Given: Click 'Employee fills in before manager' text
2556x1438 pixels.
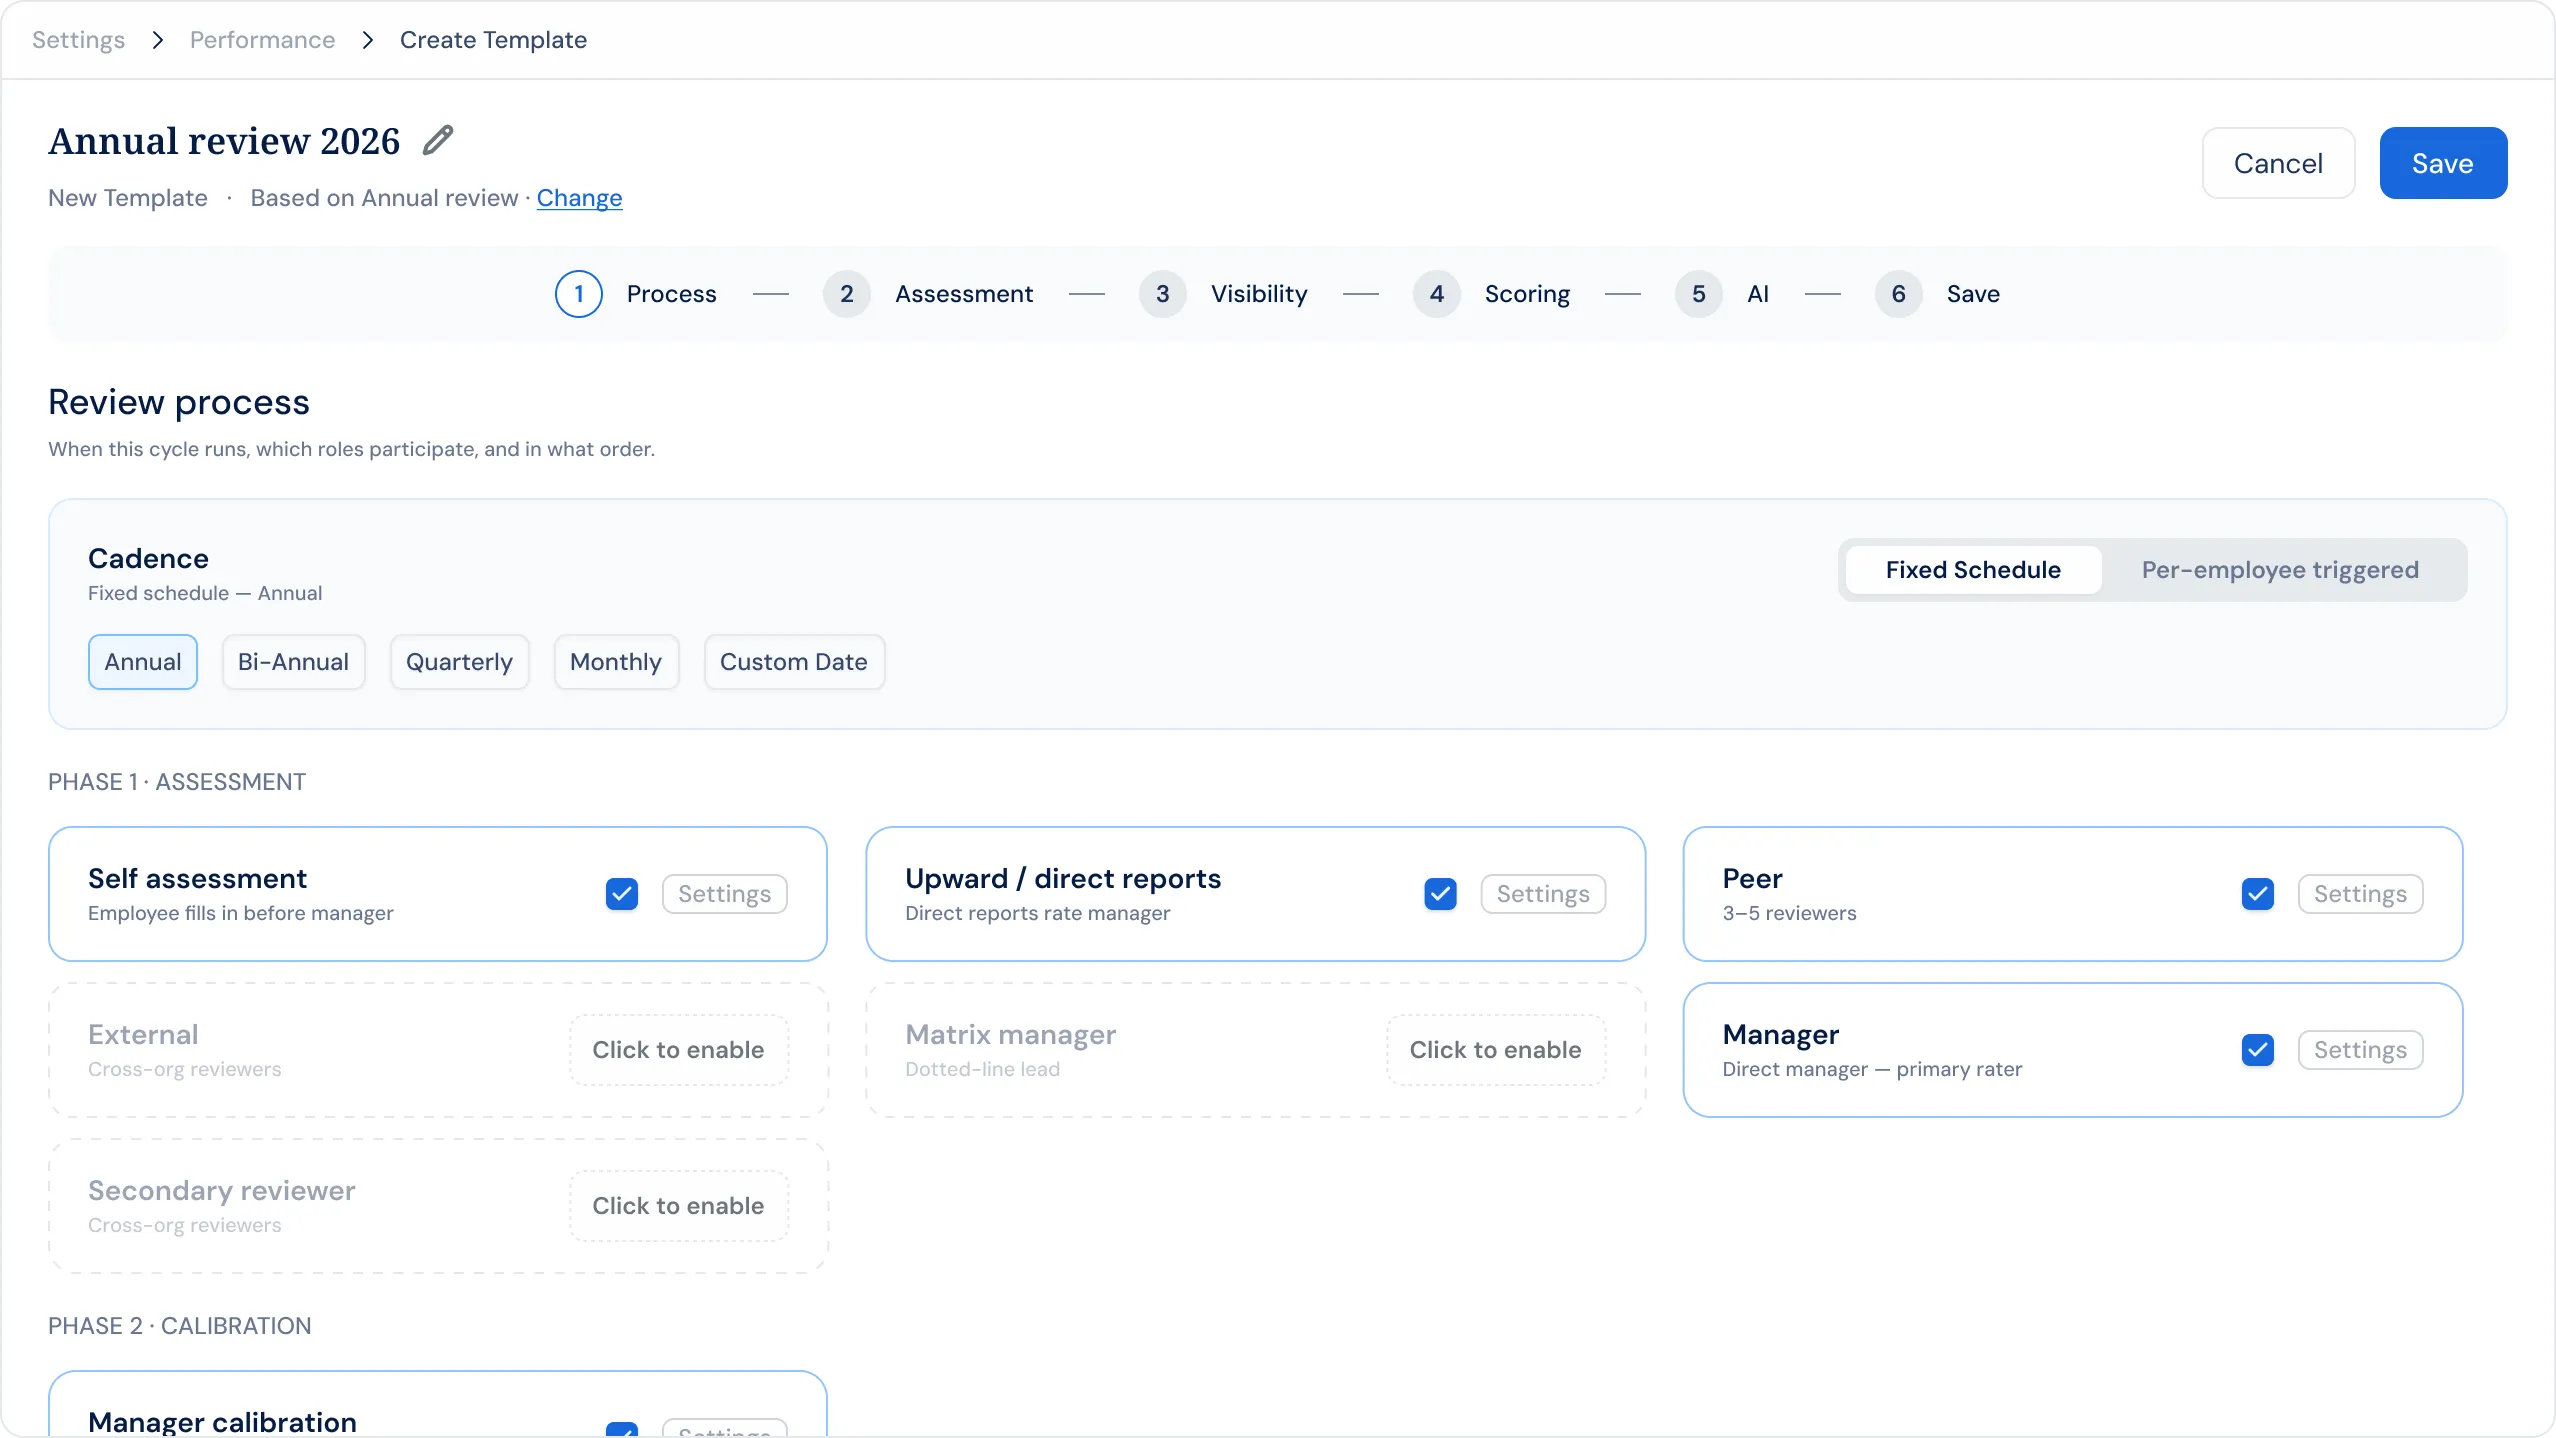Looking at the screenshot, I should [241, 913].
